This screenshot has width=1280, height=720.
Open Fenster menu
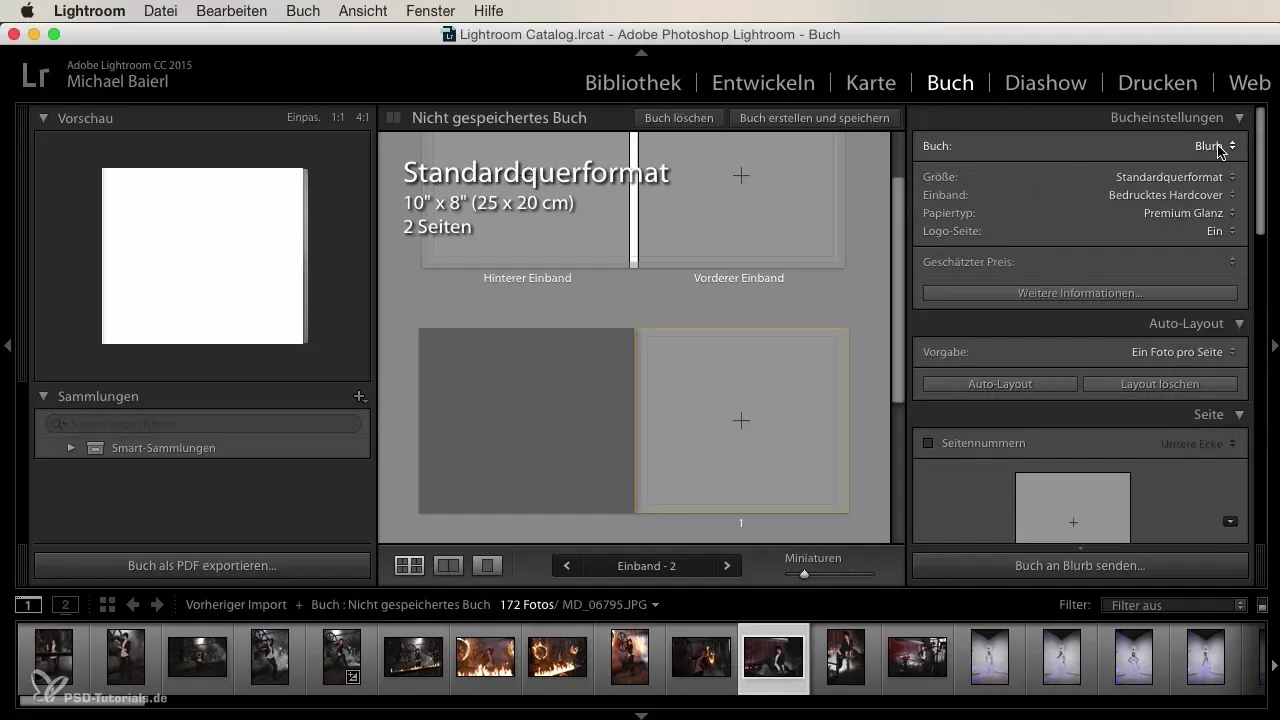point(431,11)
